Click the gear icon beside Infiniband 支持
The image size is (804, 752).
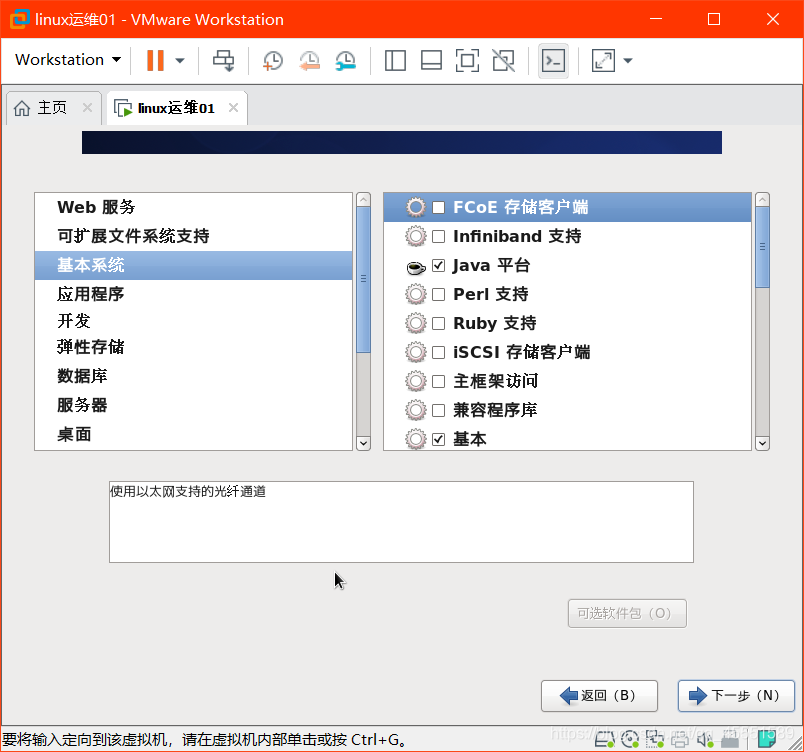point(416,236)
